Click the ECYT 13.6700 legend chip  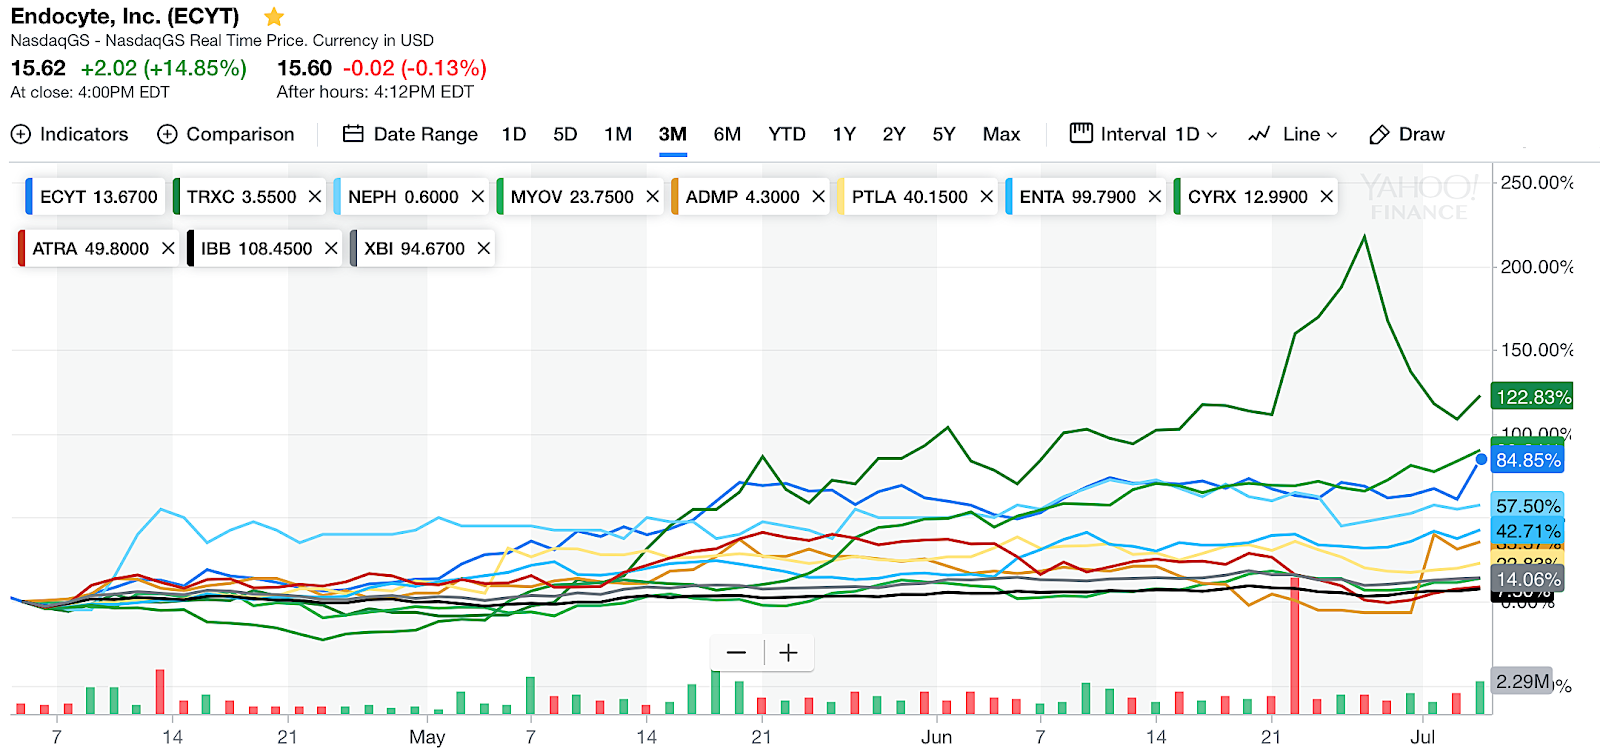(93, 197)
